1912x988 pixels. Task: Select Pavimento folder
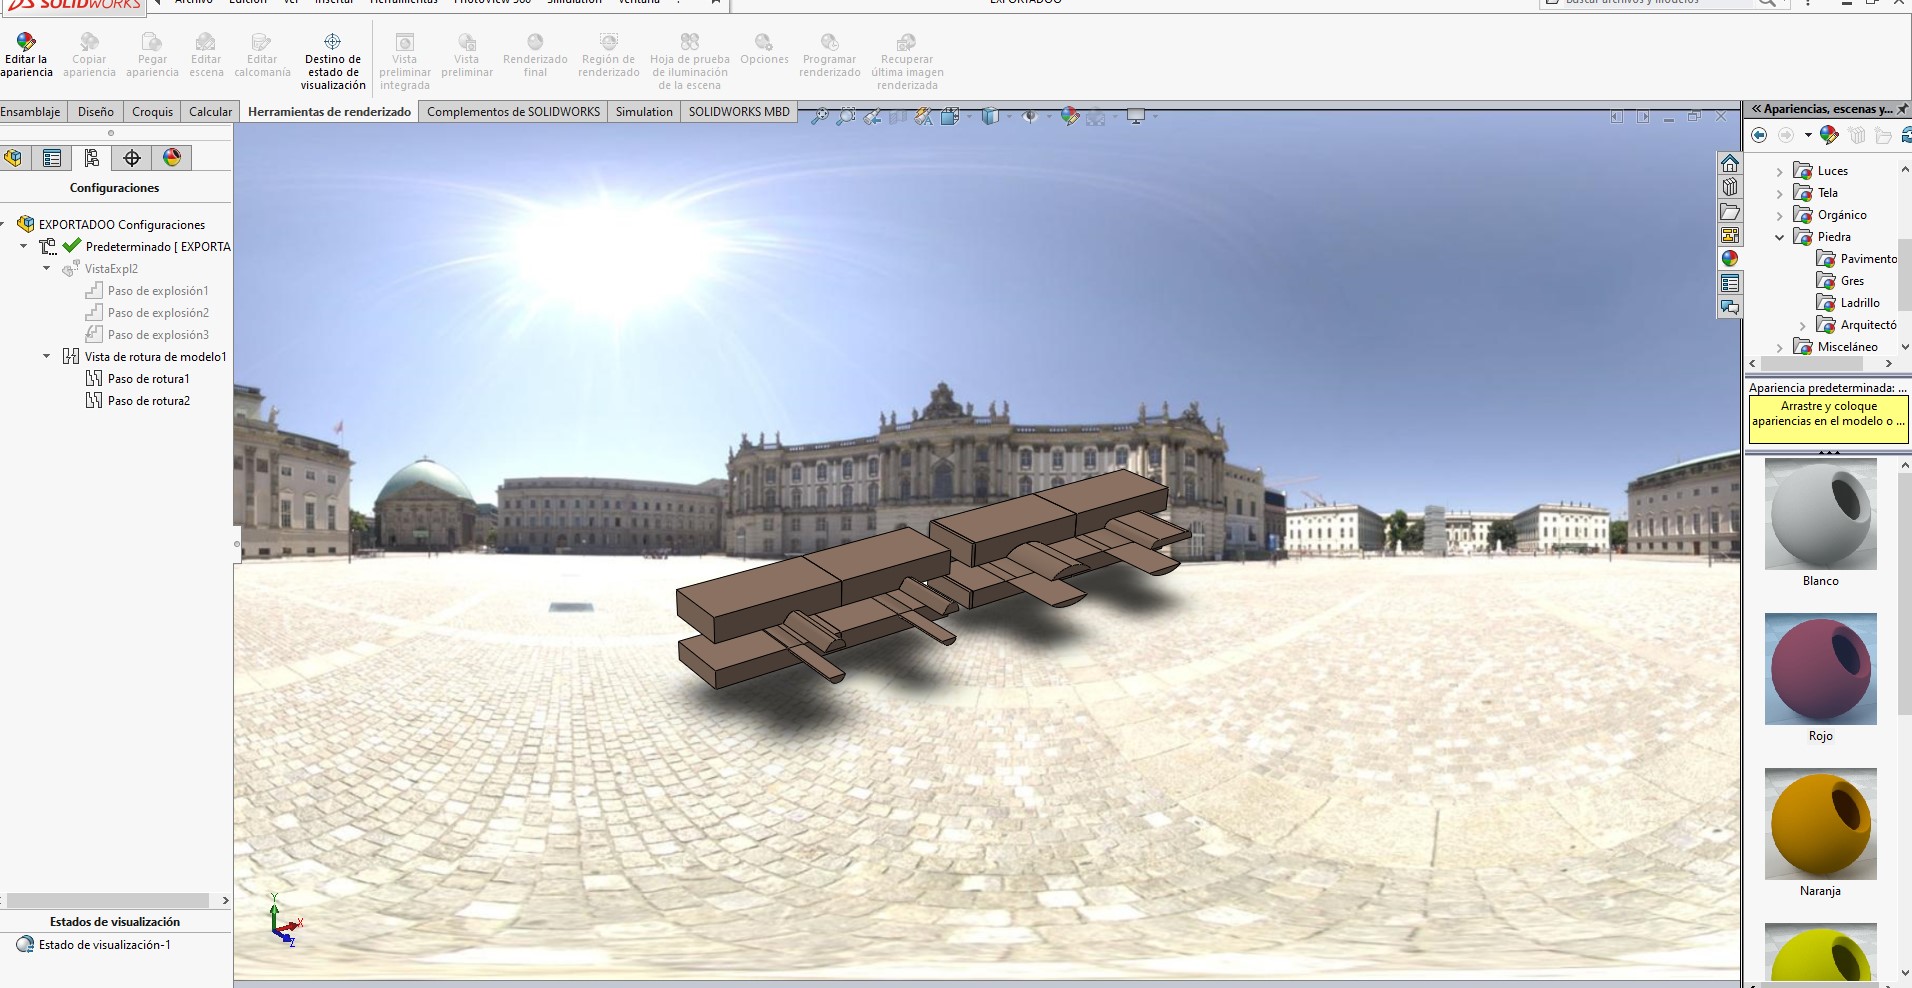[1857, 259]
